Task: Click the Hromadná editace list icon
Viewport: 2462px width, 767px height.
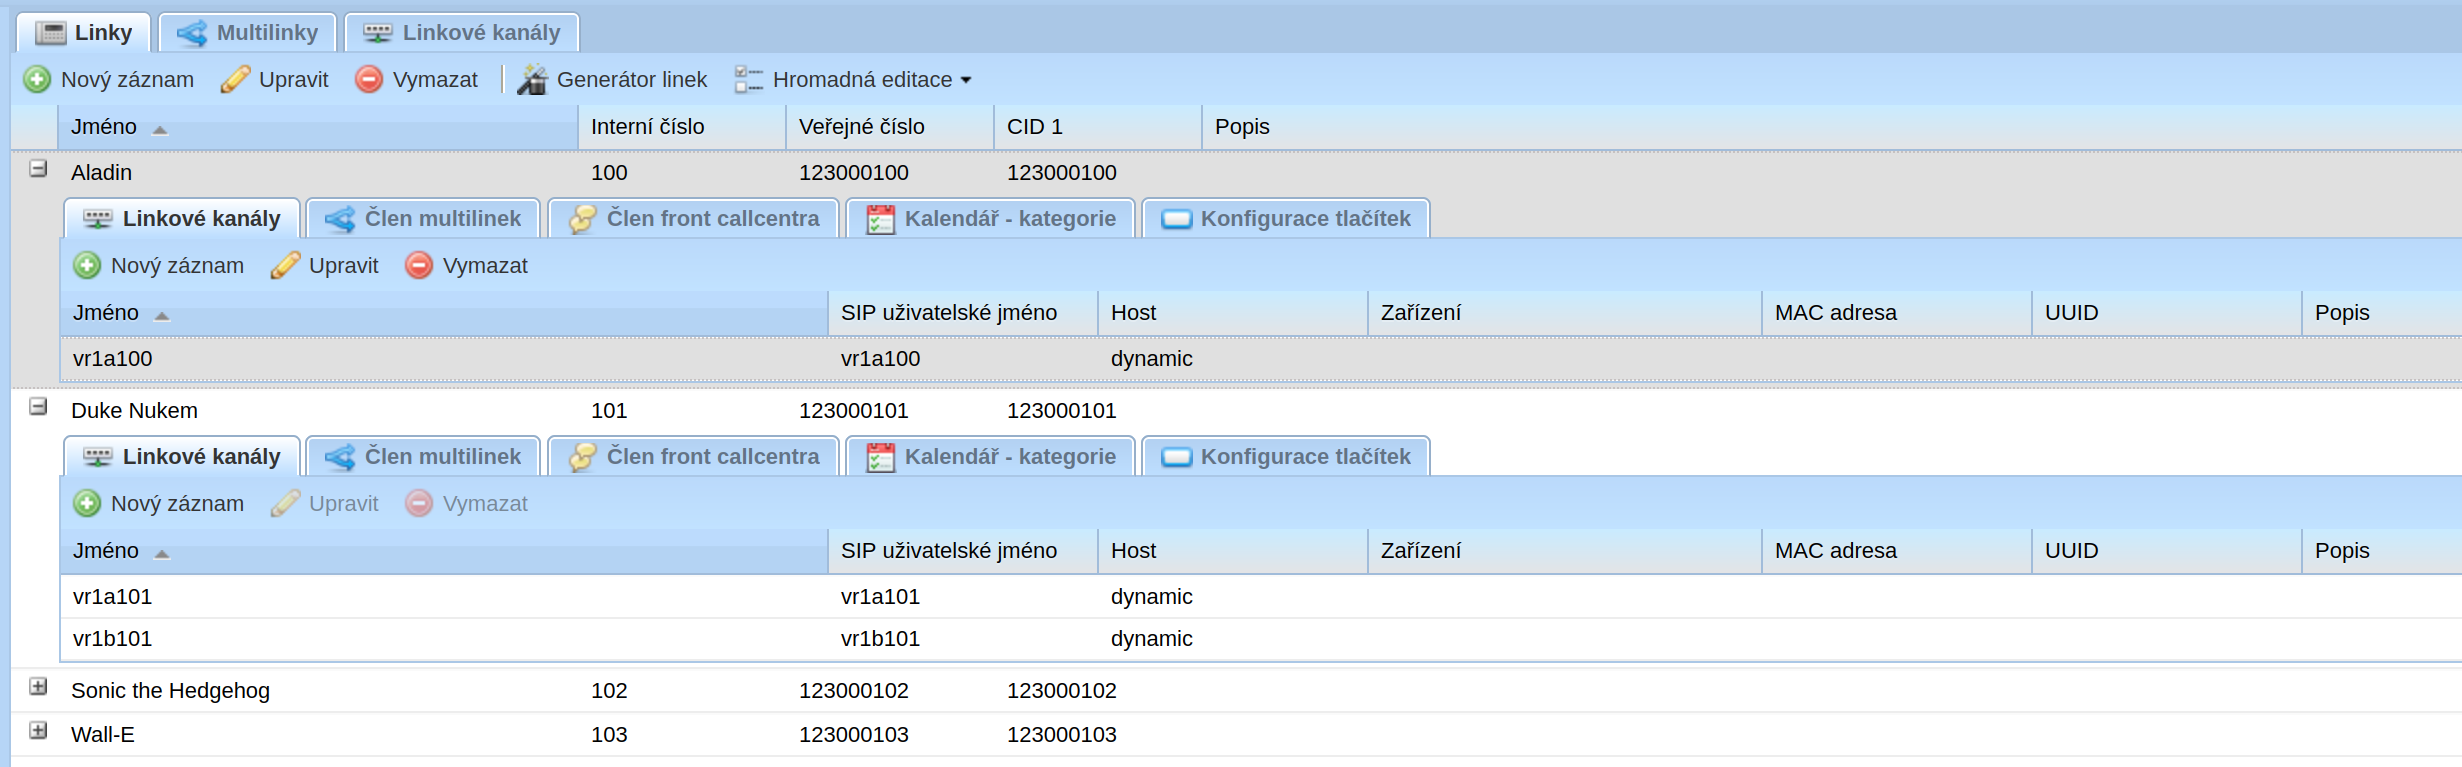Action: (749, 79)
